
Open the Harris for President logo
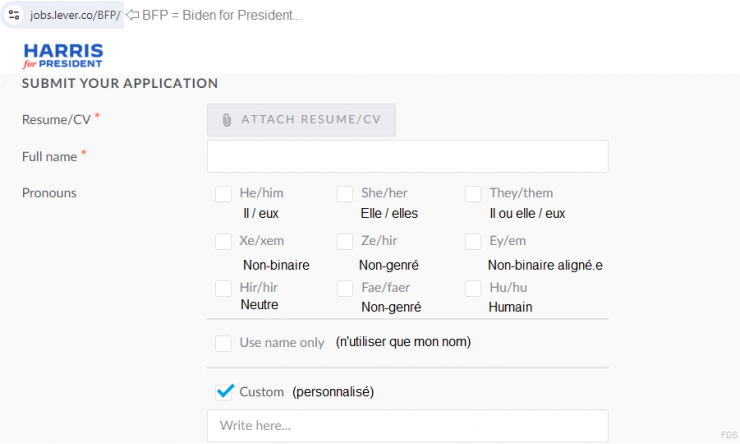point(63,56)
